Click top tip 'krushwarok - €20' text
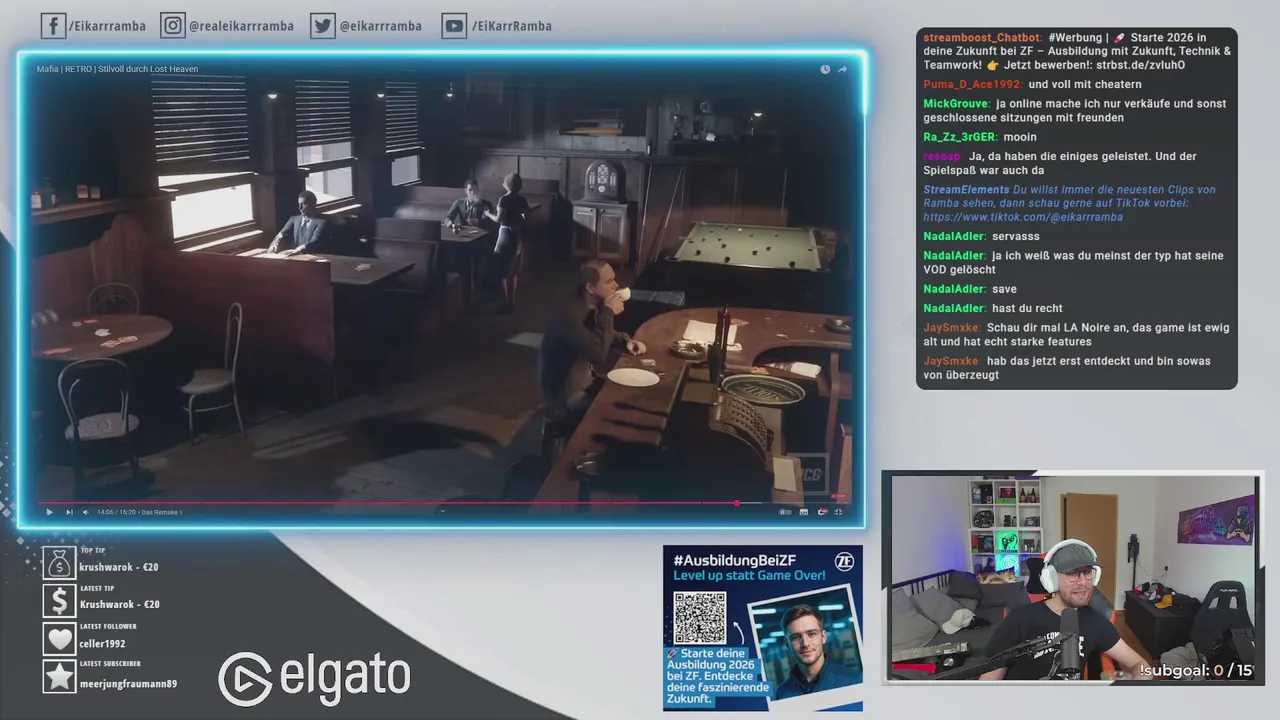 tap(119, 567)
